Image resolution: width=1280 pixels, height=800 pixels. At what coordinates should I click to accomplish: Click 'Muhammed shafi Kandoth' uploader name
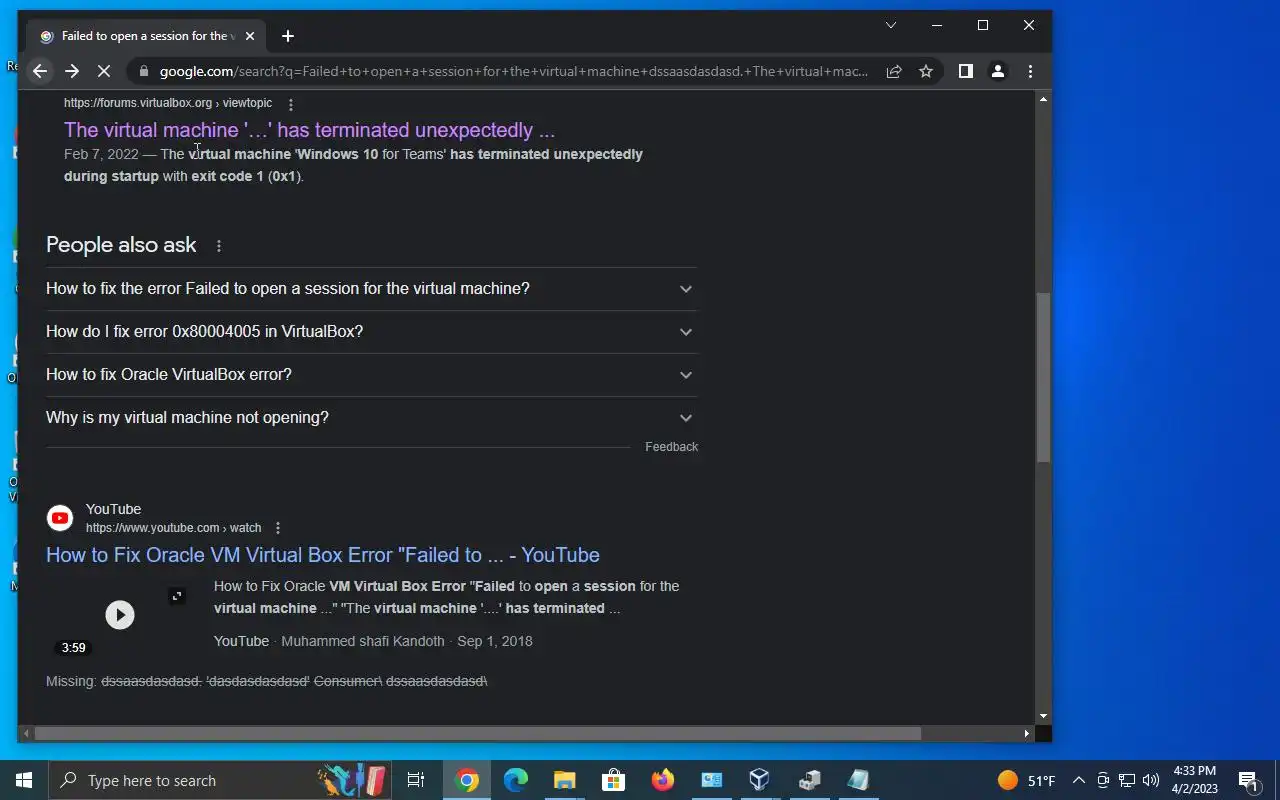(363, 641)
